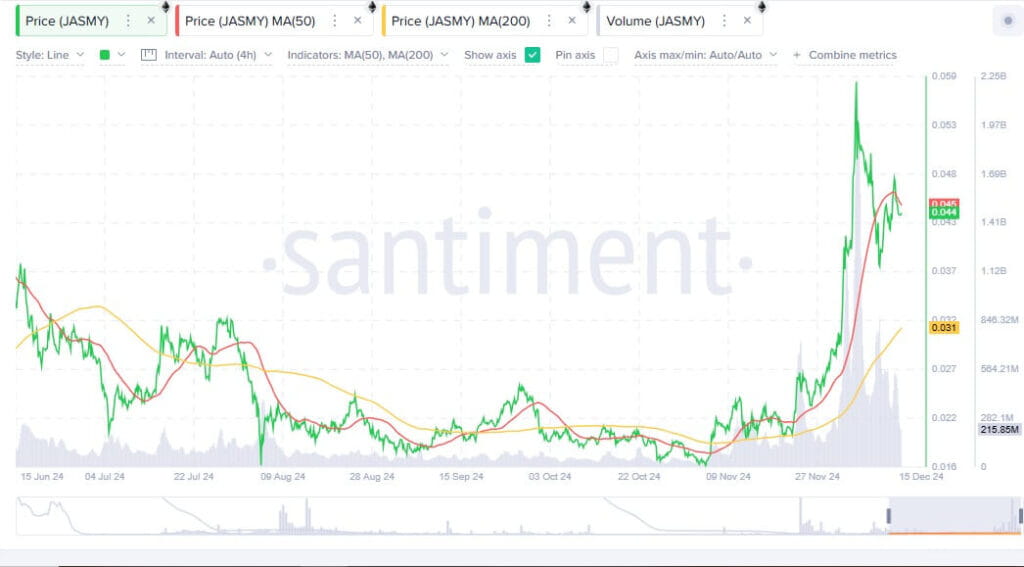Open the green line color swatch
This screenshot has height=567, width=1024.
click(104, 55)
